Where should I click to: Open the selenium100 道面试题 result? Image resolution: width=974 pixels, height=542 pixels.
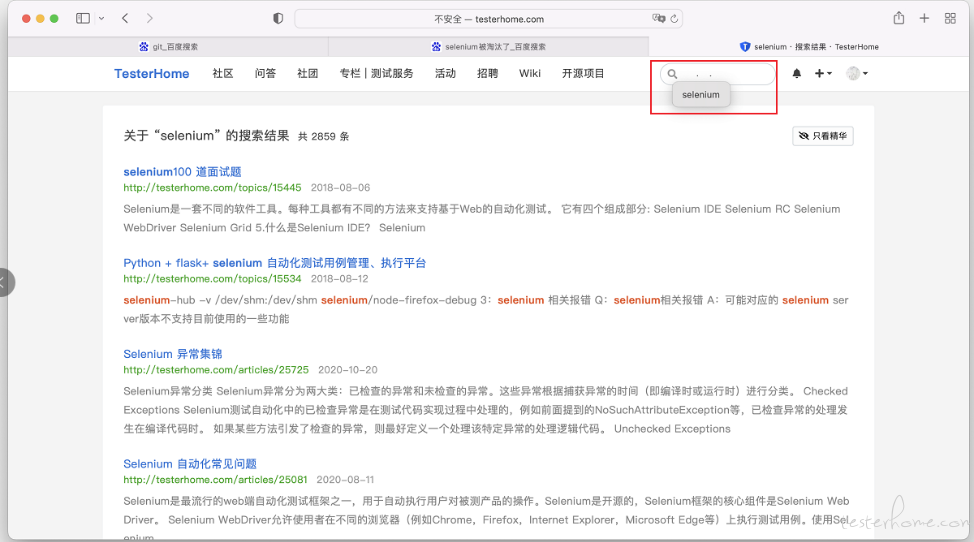point(182,172)
